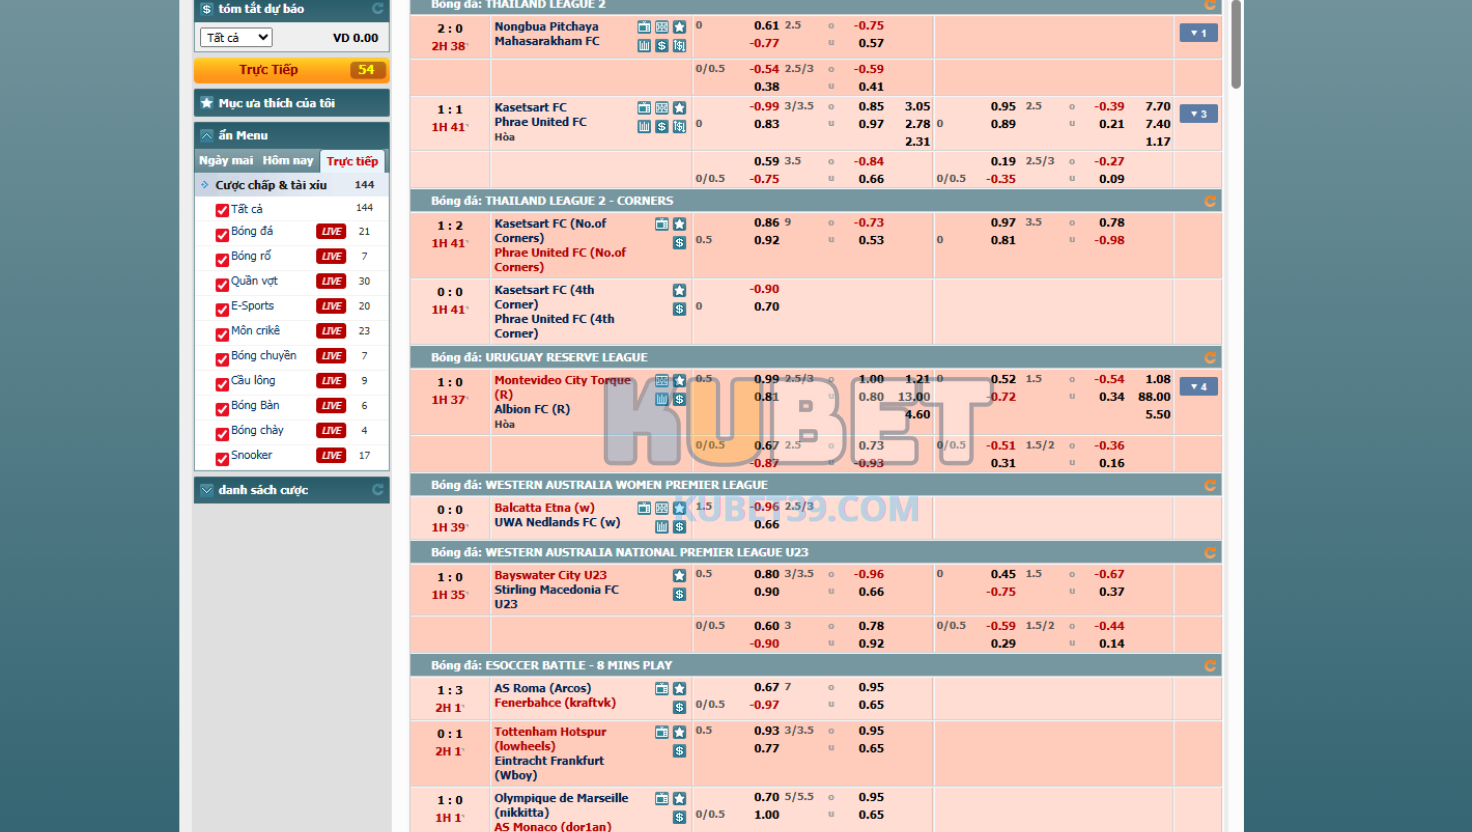The image size is (1472, 832).
Task: Switch to the Hôm nay tab
Action: [x=288, y=161]
